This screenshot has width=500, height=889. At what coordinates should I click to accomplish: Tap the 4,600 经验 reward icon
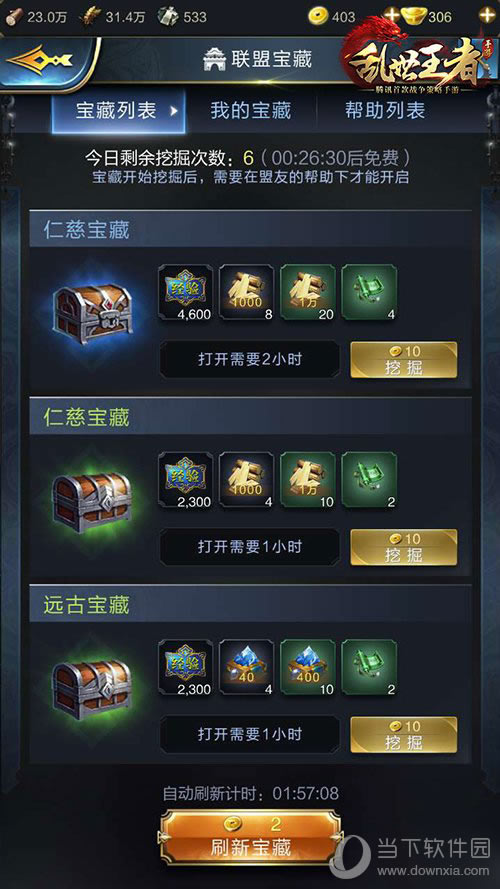pyautogui.click(x=185, y=293)
